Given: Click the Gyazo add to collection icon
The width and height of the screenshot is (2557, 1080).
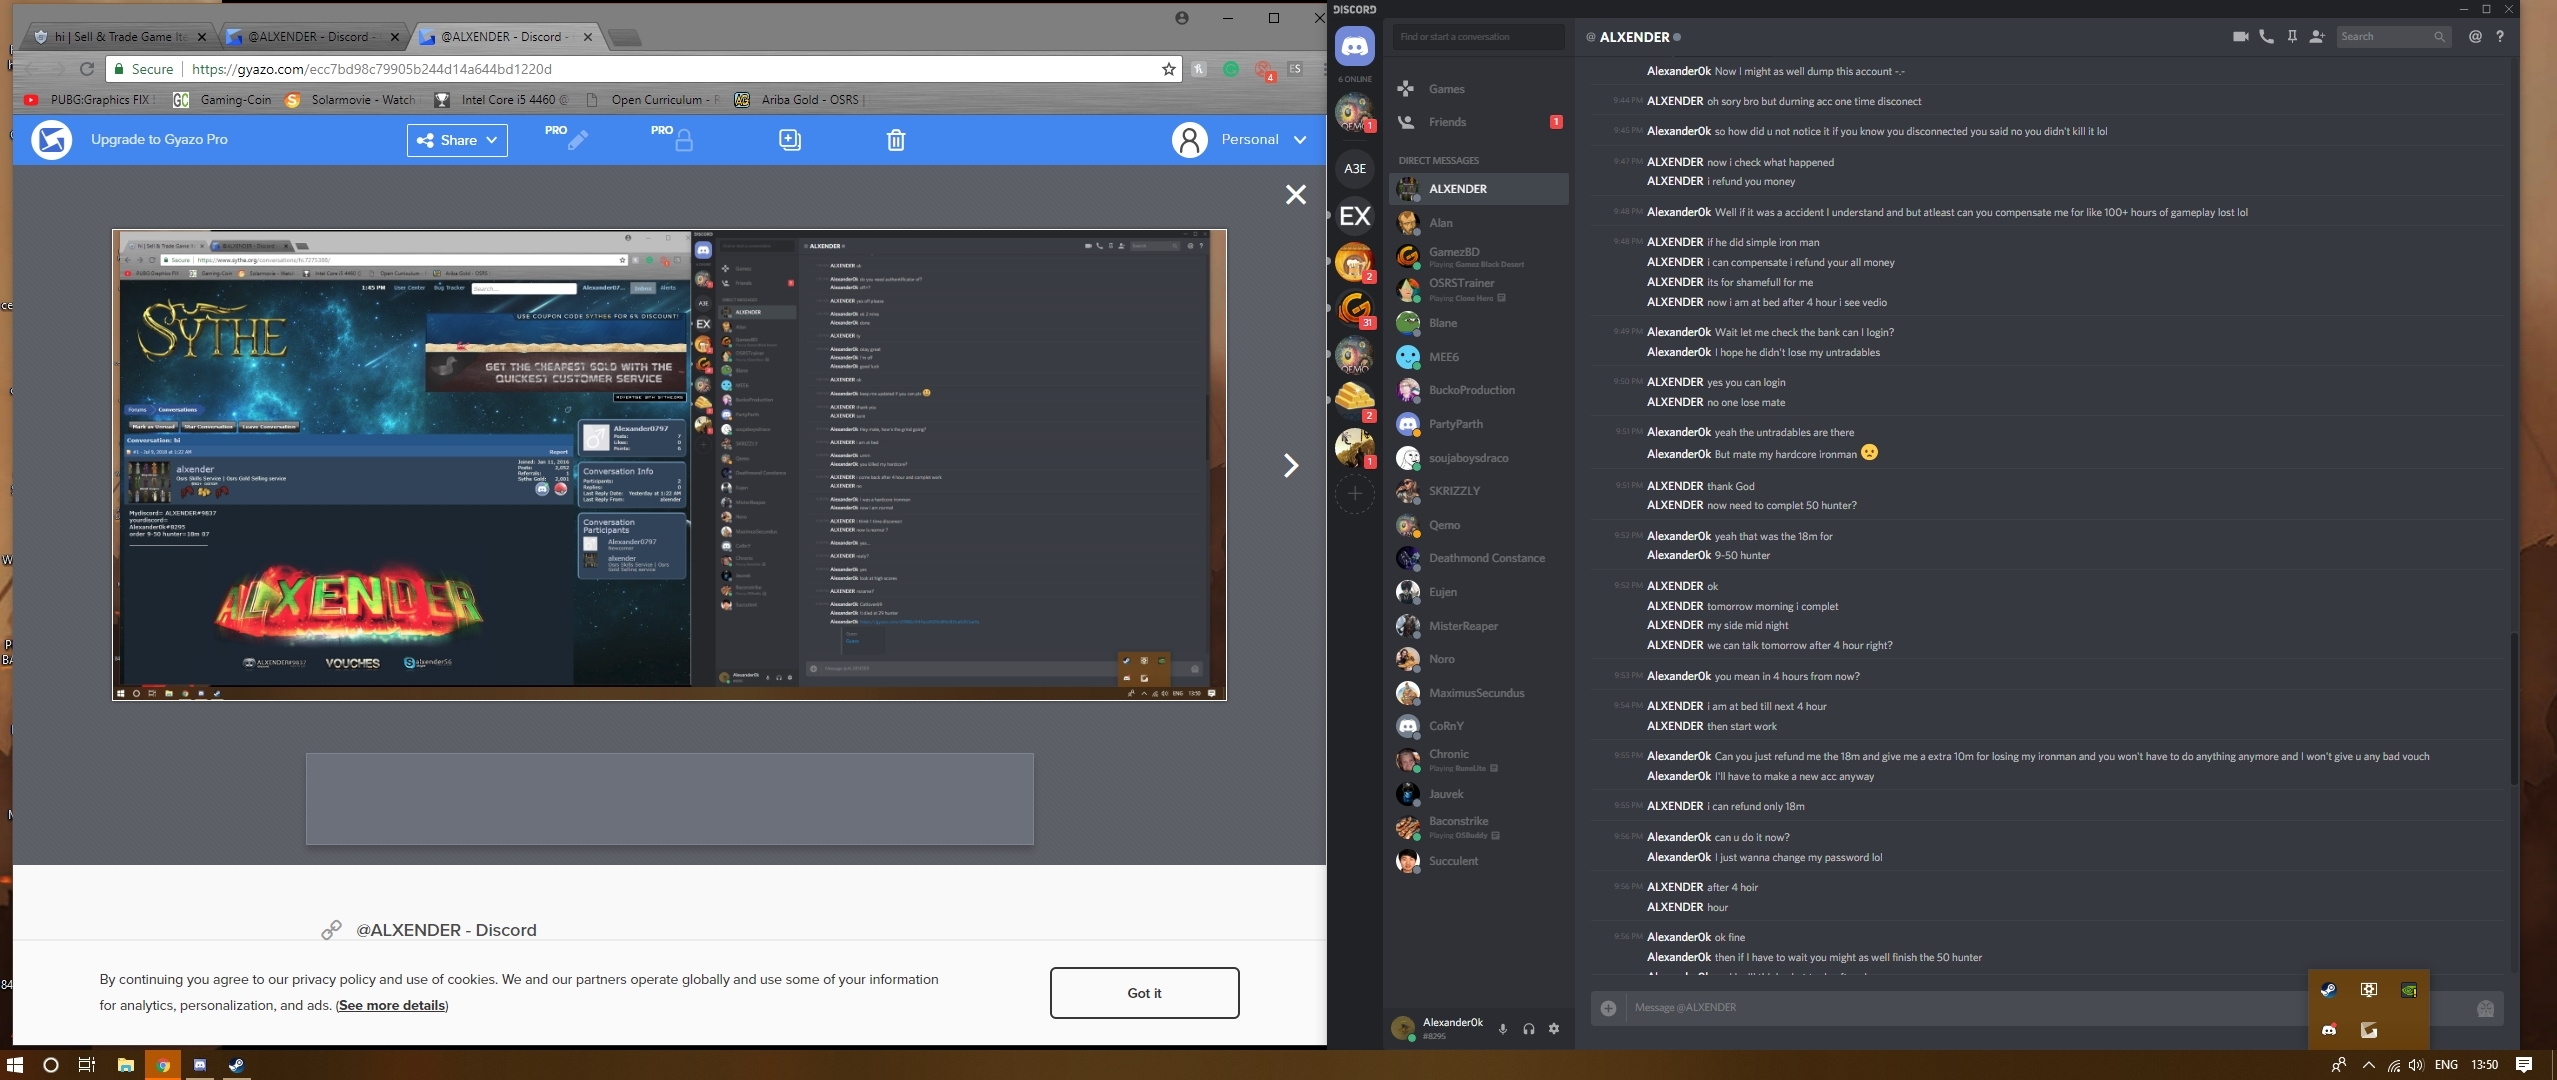Looking at the screenshot, I should point(790,140).
